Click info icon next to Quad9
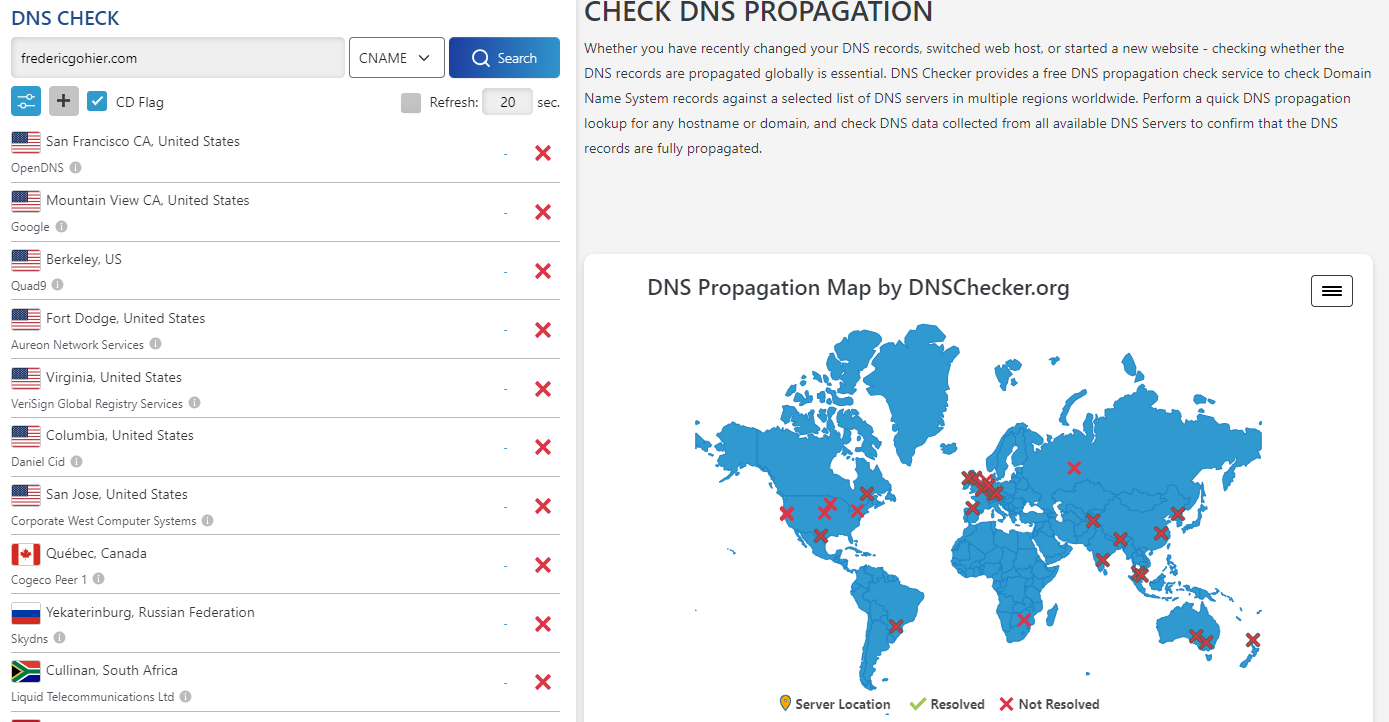 click(x=57, y=285)
